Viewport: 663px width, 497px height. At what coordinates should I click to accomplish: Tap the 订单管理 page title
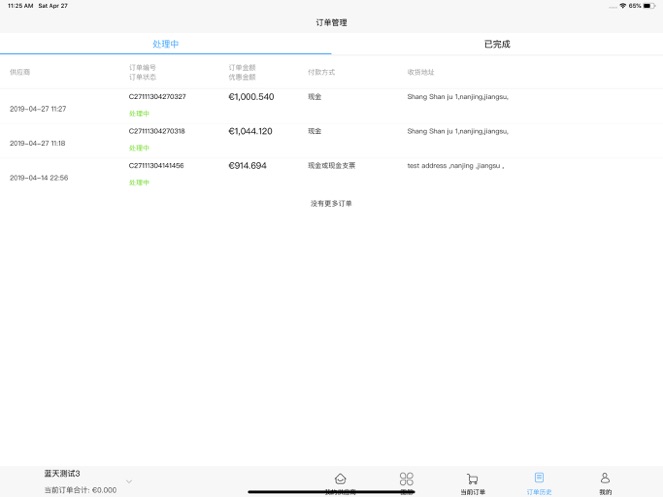click(331, 22)
